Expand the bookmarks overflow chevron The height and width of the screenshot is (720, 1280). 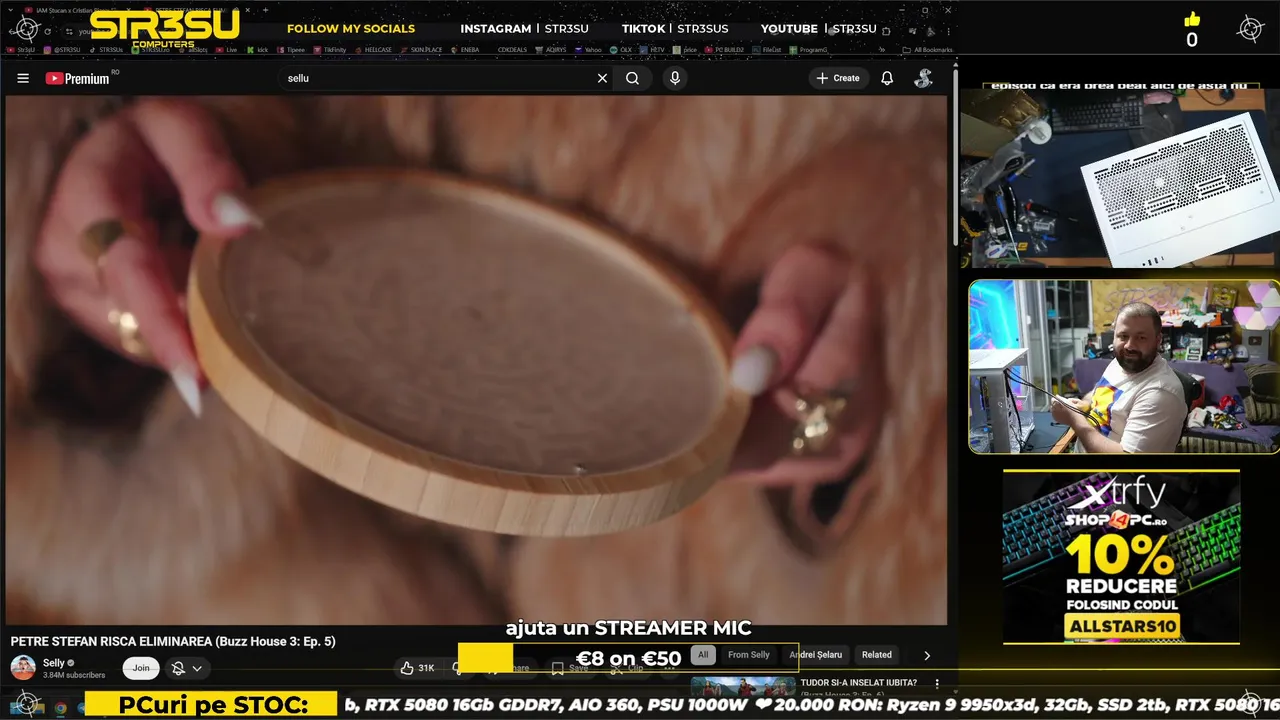point(881,49)
